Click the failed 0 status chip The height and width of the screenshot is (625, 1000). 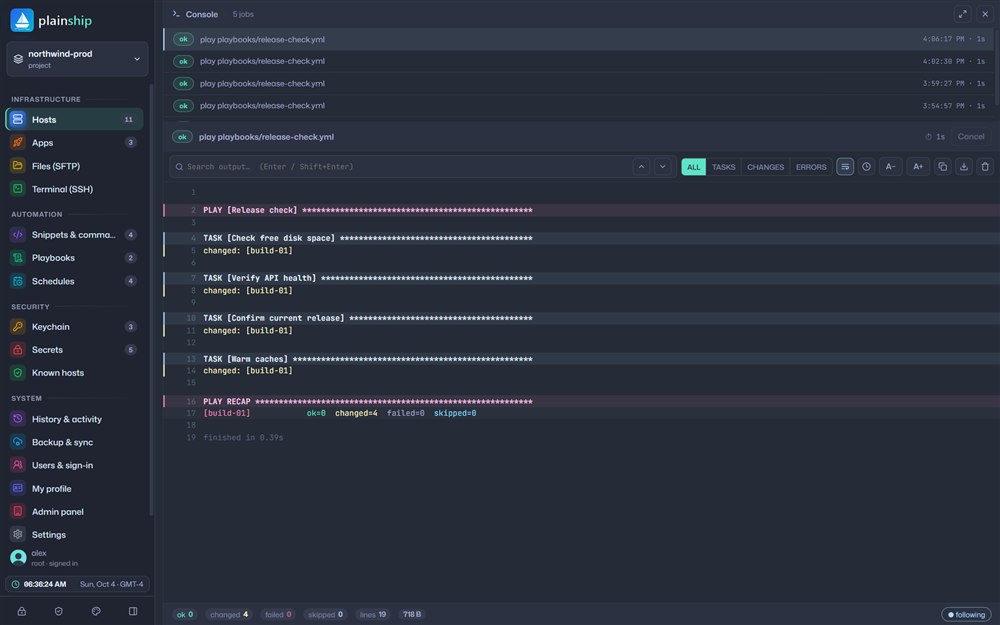click(278, 615)
